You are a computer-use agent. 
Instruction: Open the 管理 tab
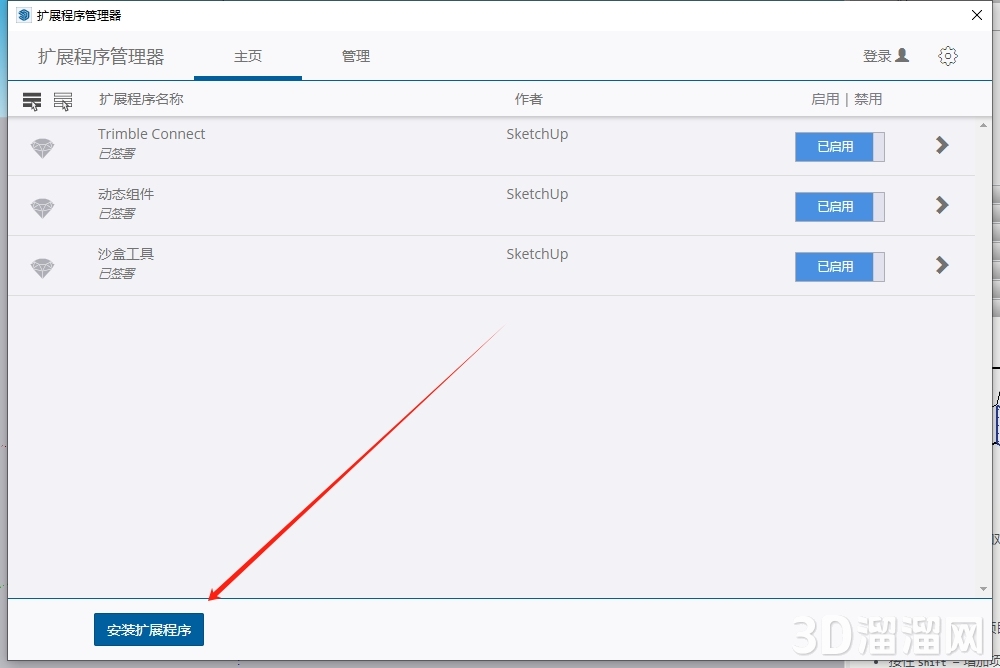[355, 57]
